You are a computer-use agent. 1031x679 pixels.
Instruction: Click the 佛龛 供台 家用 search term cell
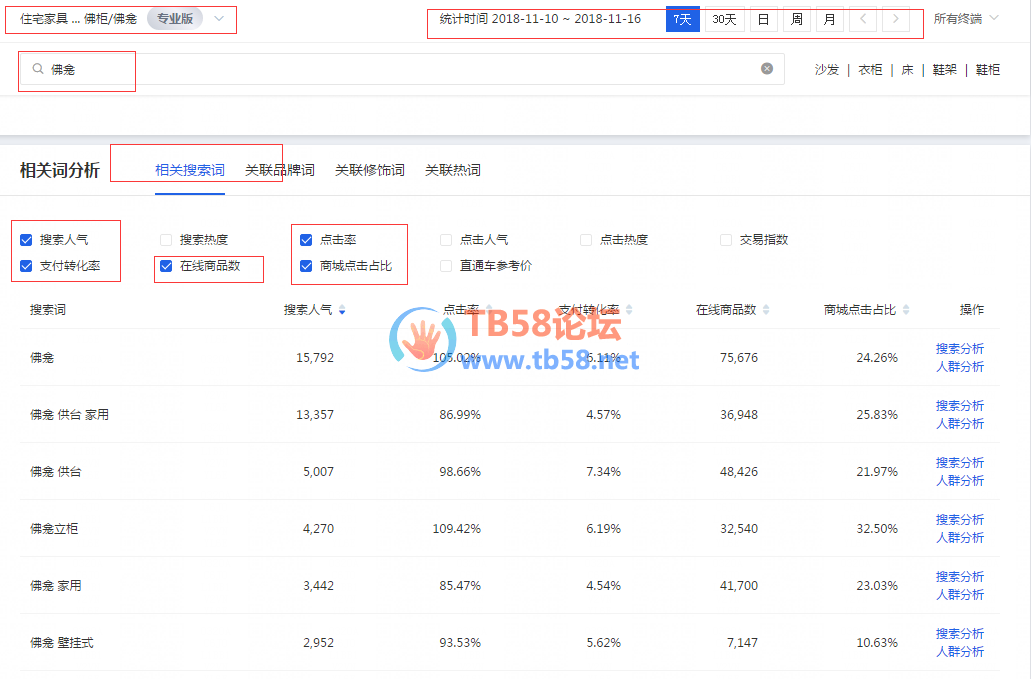click(70, 415)
